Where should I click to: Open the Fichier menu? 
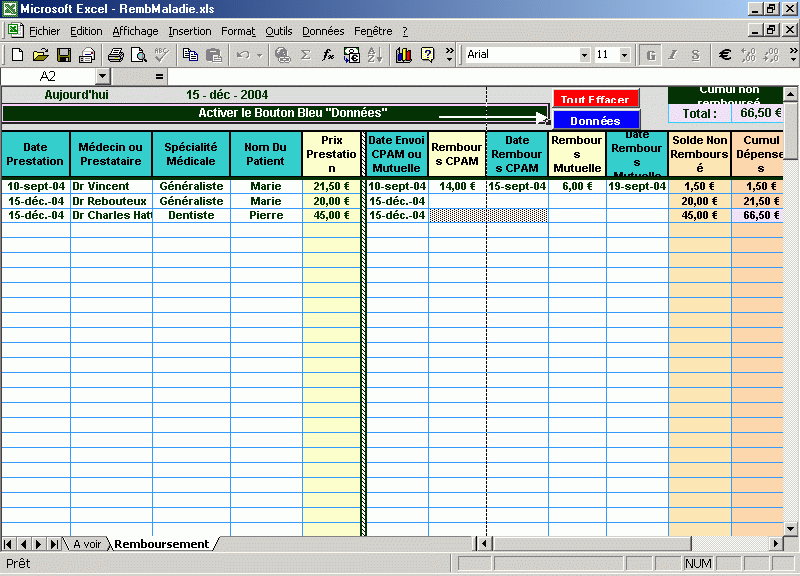[44, 31]
